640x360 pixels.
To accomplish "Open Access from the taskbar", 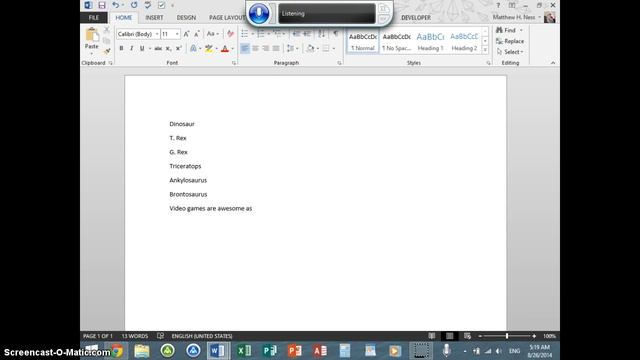I will coord(320,351).
